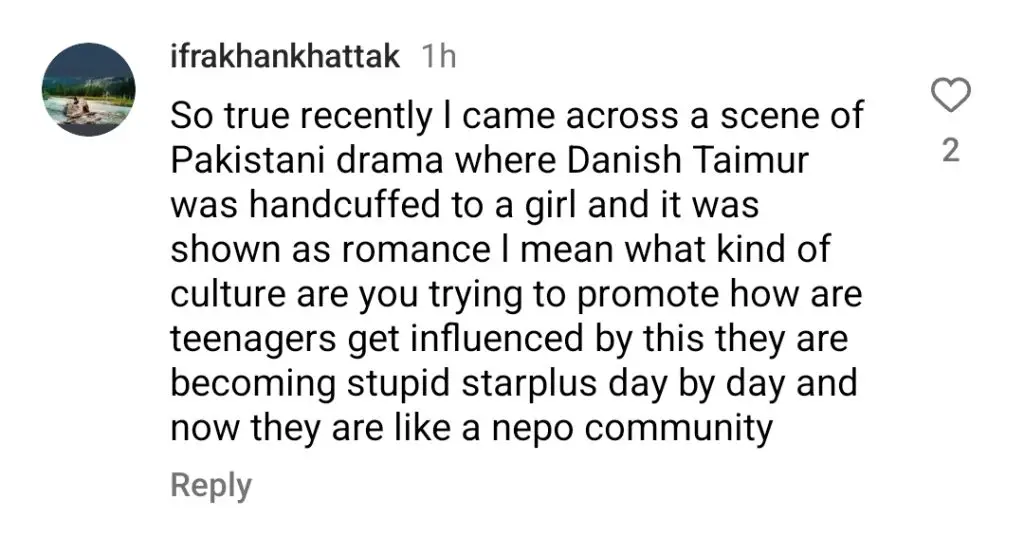
Task: Click the word "culture" in the comment
Action: pyautogui.click(x=229, y=294)
